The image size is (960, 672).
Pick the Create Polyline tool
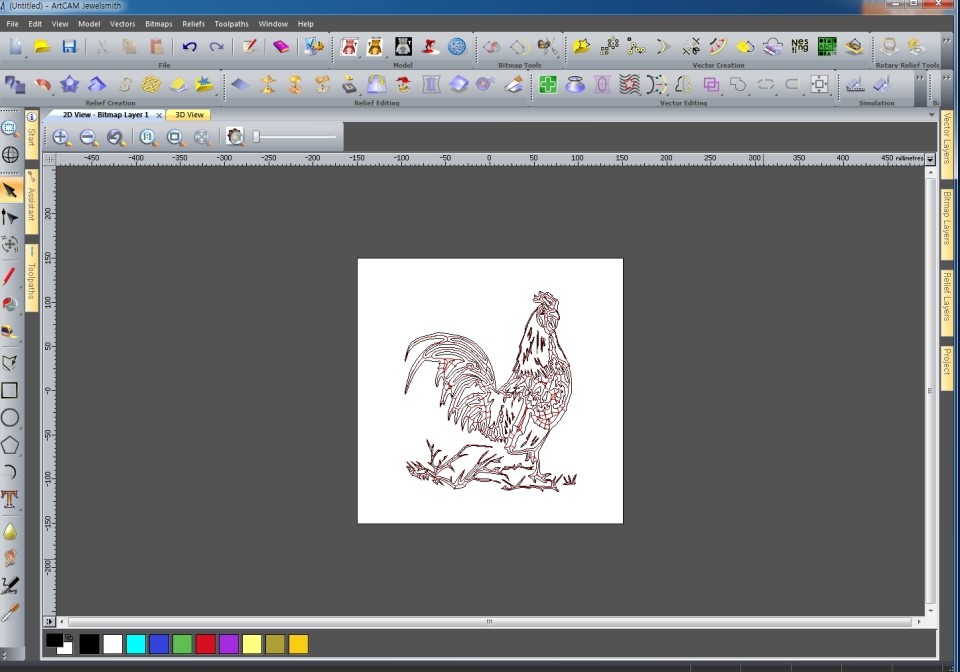click(9, 363)
